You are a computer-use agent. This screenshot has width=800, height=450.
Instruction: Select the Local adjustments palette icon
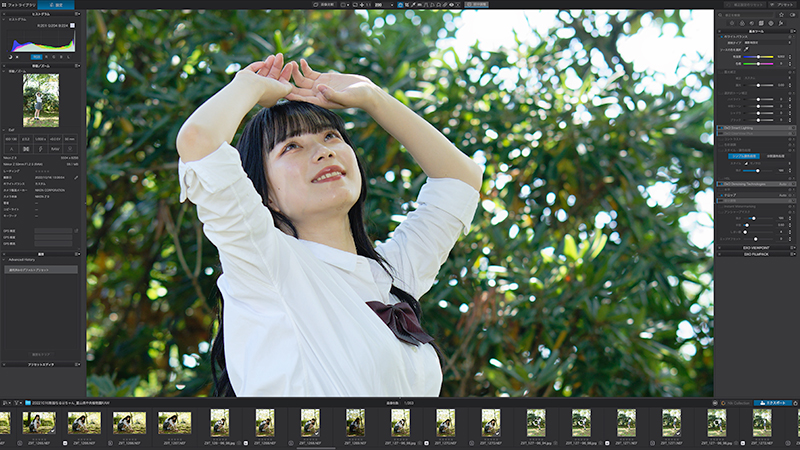[x=771, y=23]
